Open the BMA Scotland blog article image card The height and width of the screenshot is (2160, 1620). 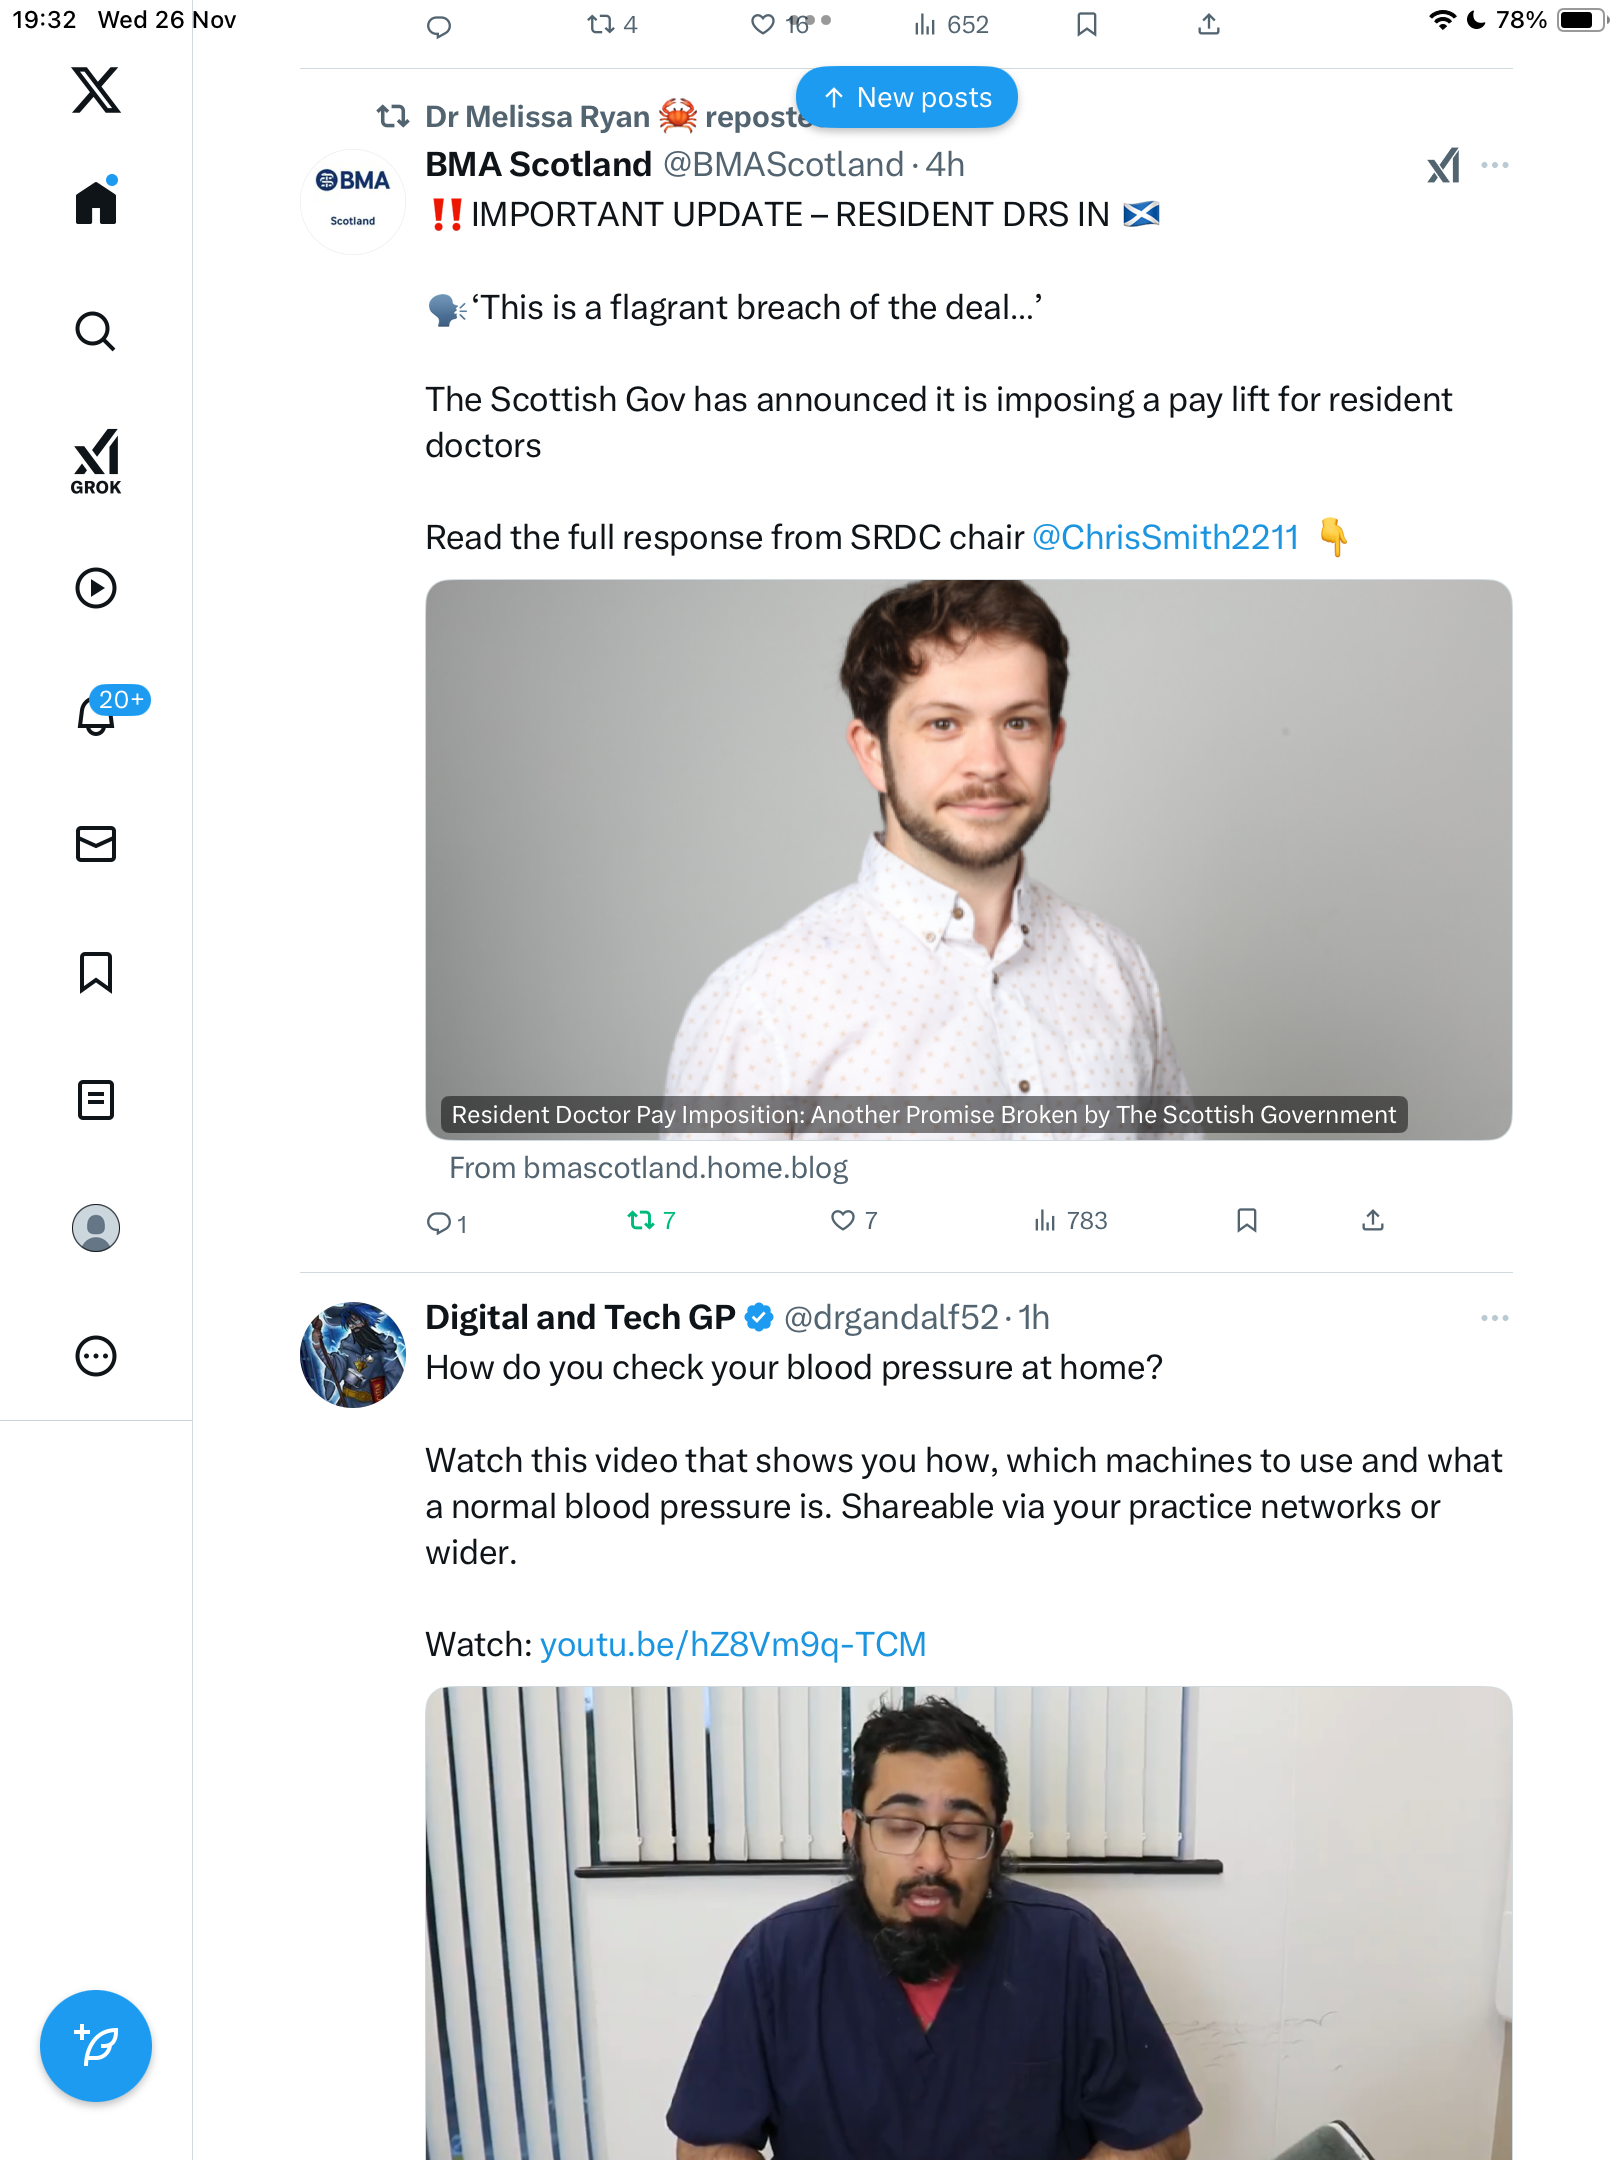point(968,860)
